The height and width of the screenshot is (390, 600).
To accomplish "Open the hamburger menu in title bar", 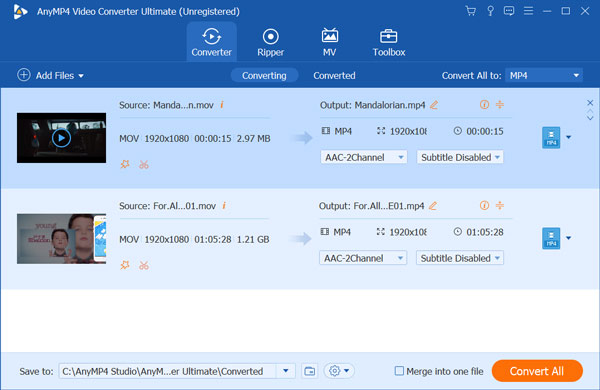I will click(528, 11).
